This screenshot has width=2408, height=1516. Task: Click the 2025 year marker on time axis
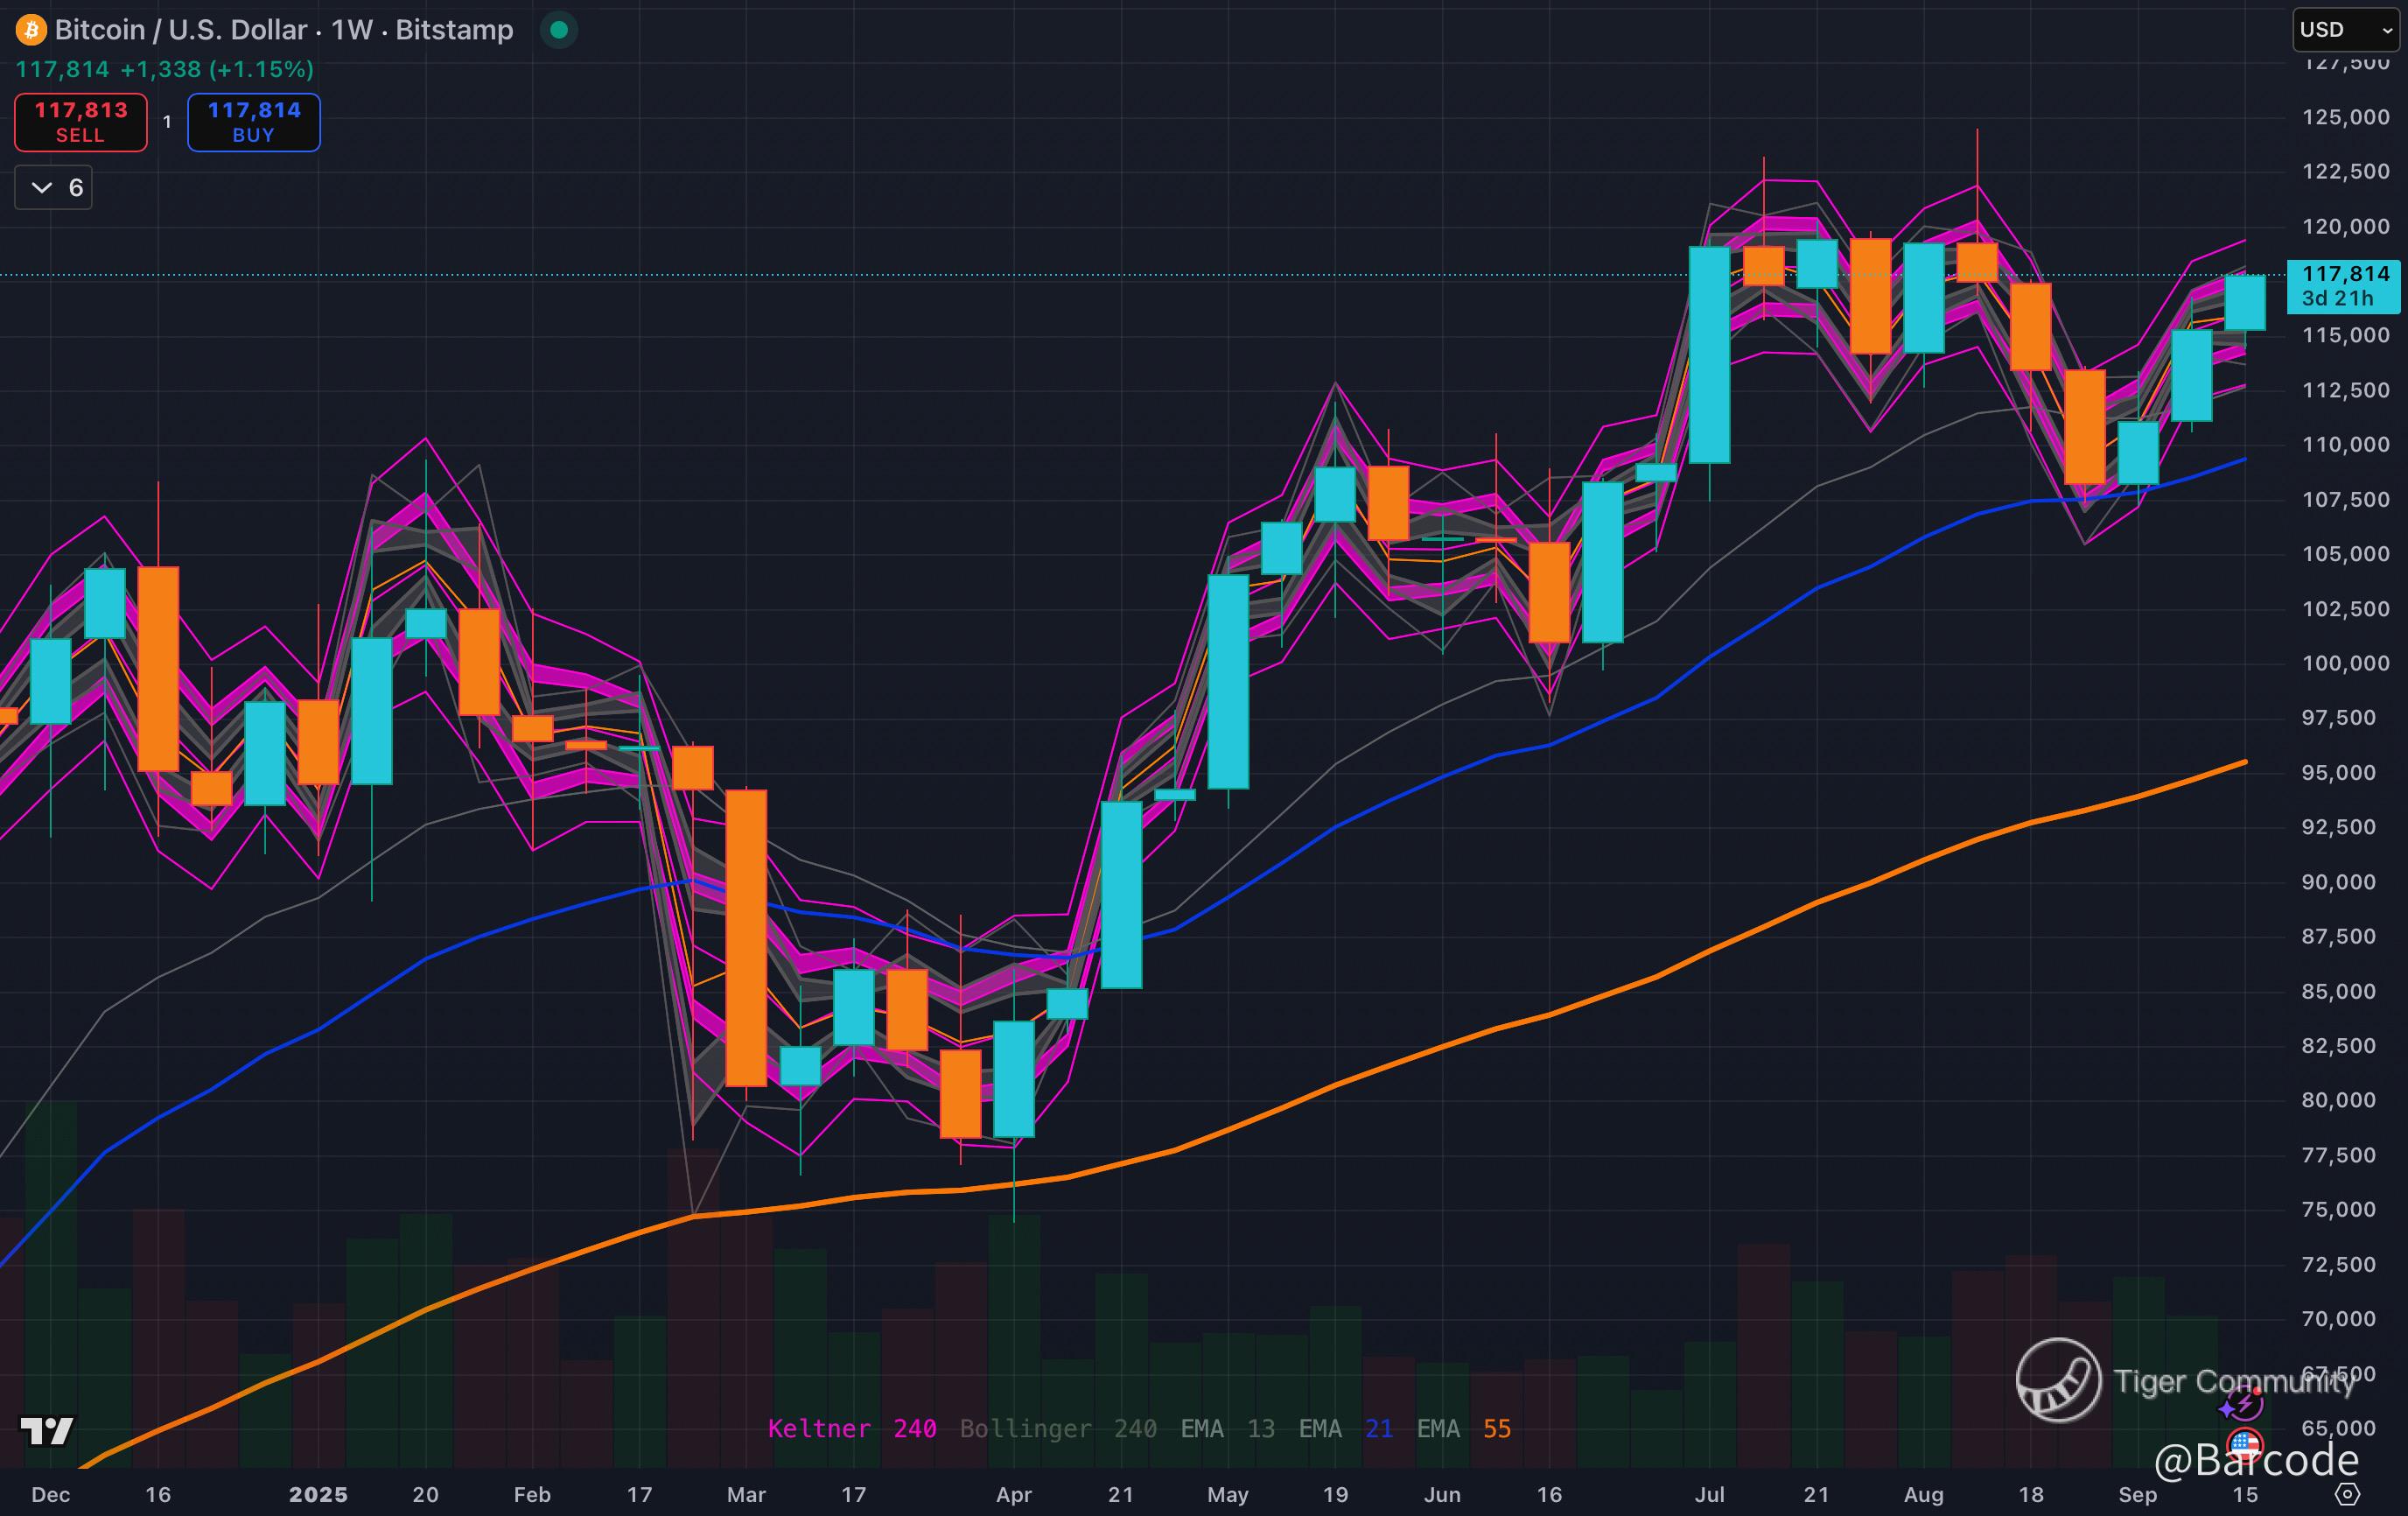click(x=318, y=1494)
